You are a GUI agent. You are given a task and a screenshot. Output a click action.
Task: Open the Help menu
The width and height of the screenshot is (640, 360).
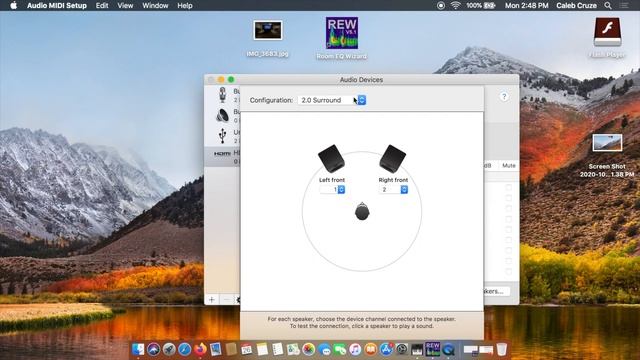coord(185,6)
